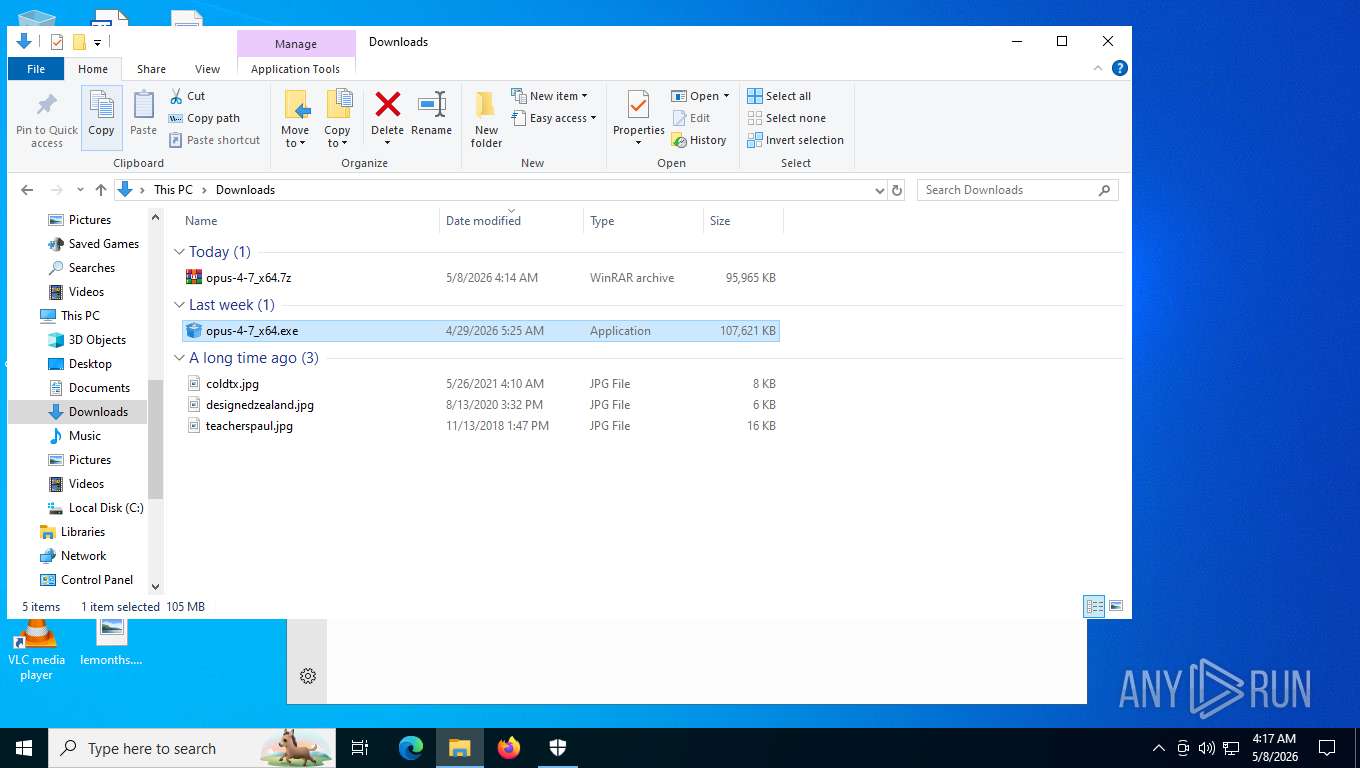Screen dimensions: 1360x768
Task: Open the Move to menu
Action: tap(295, 118)
